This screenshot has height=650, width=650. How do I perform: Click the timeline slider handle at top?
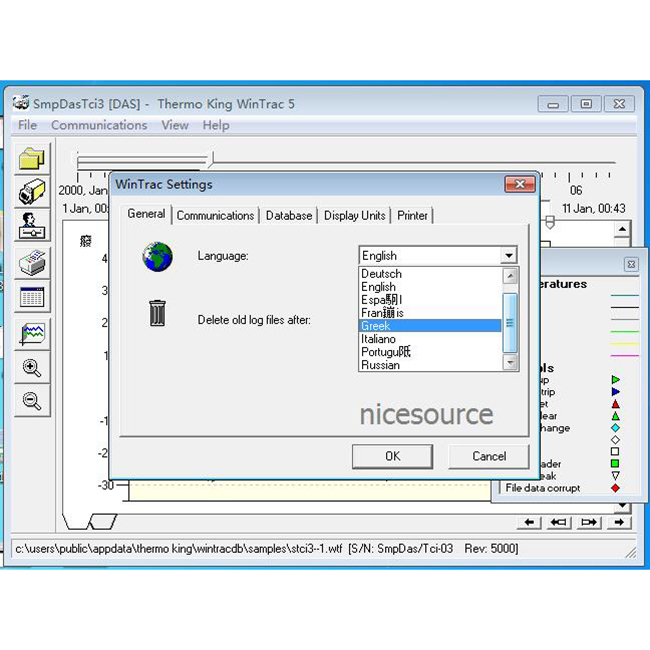(x=212, y=159)
